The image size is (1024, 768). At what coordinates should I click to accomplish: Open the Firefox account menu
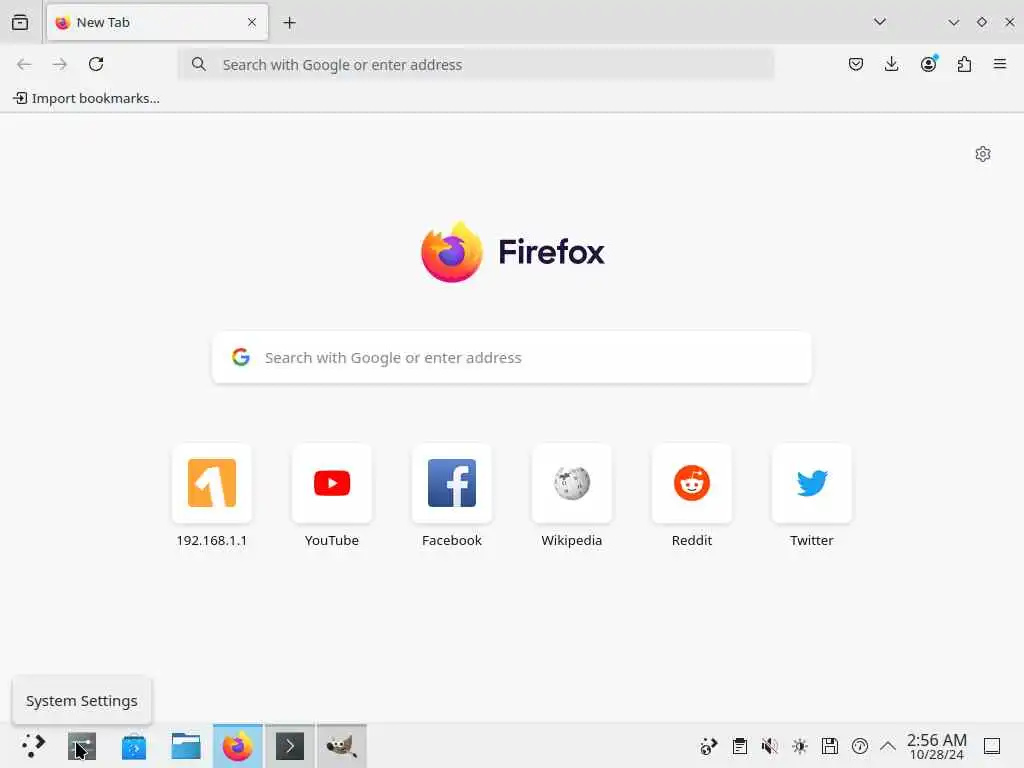click(x=928, y=64)
